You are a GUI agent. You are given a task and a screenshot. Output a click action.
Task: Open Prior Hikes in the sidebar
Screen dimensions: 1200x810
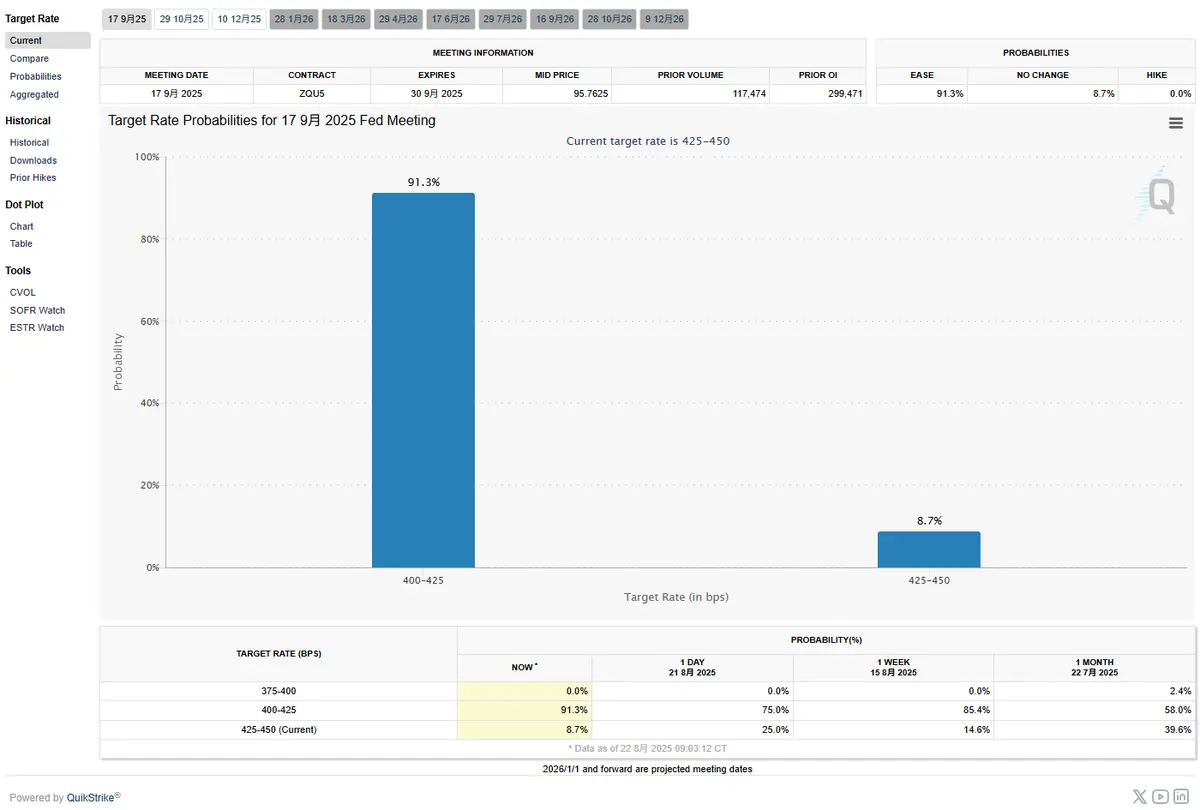tap(33, 178)
